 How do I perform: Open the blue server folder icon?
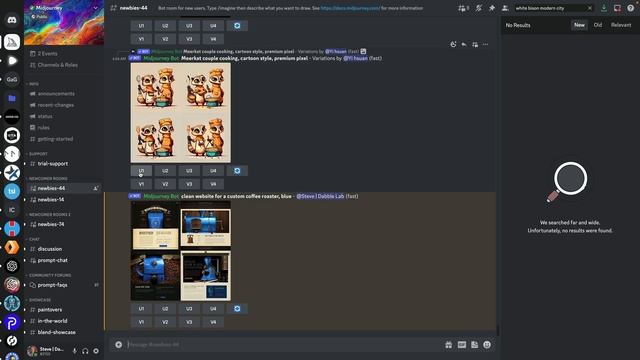point(12,98)
